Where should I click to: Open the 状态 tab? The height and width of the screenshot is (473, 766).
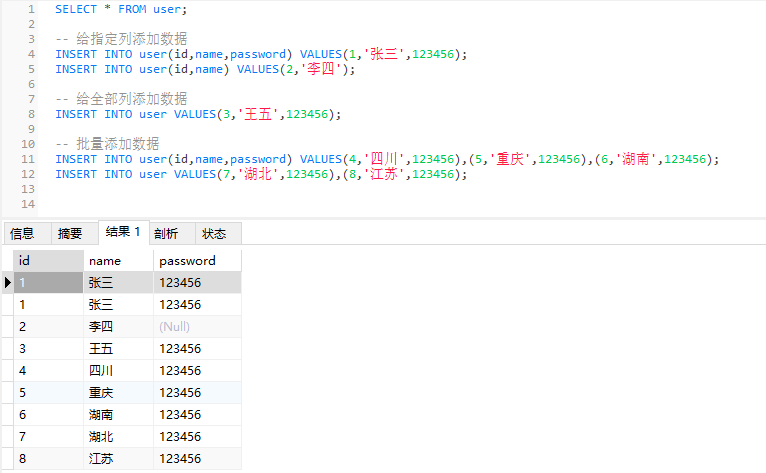click(218, 234)
